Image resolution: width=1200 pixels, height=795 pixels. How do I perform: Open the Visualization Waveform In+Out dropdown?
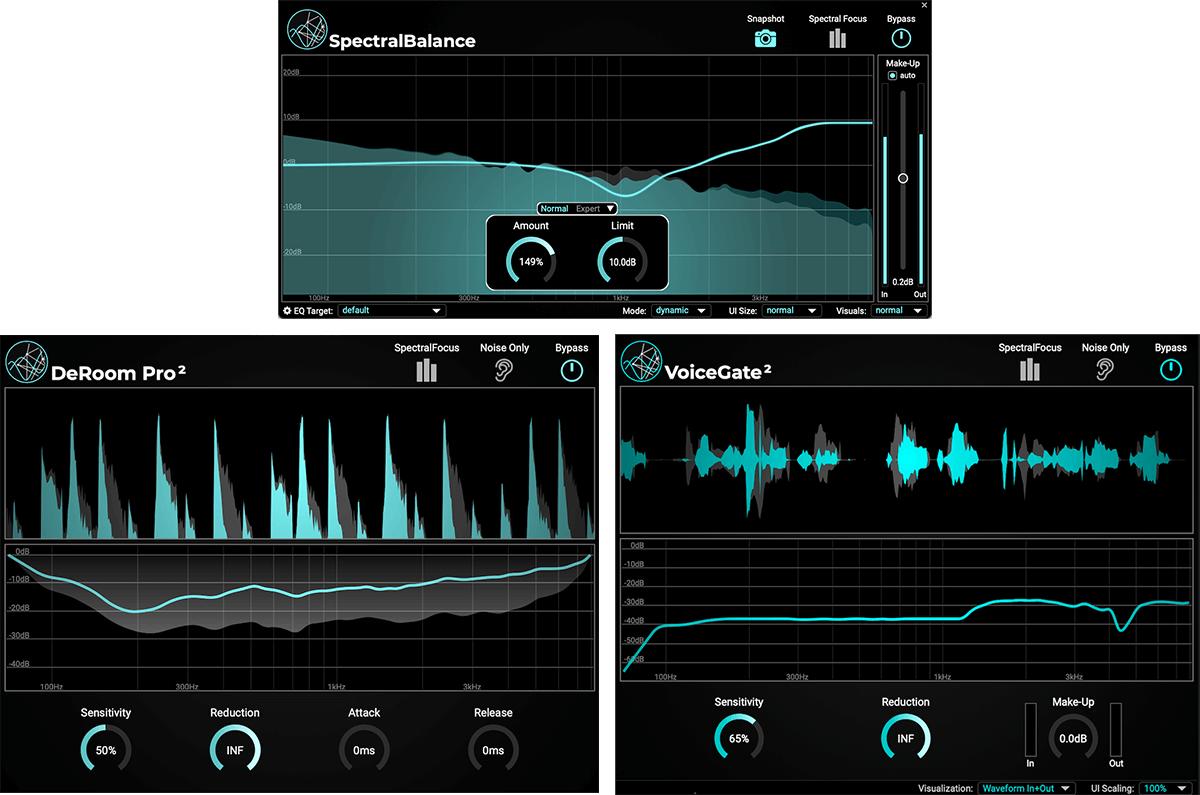1026,788
